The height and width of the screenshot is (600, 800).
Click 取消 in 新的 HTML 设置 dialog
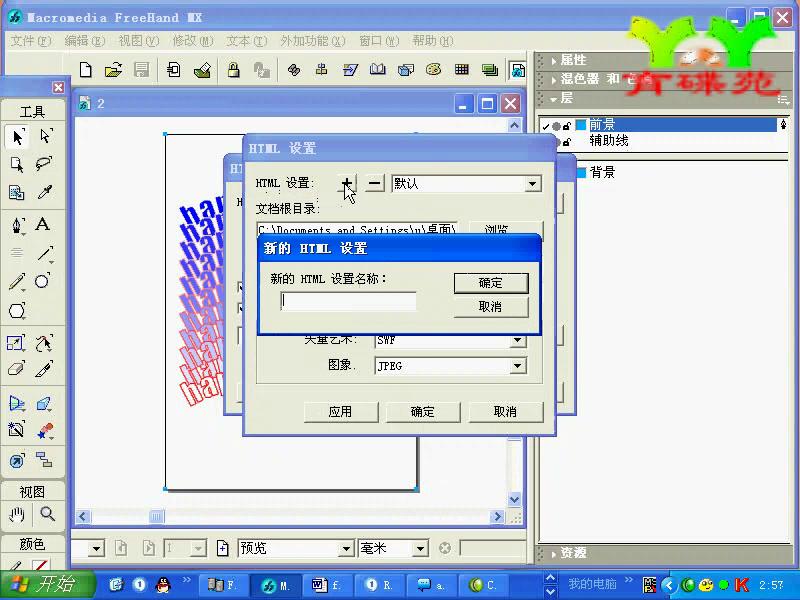(x=491, y=307)
